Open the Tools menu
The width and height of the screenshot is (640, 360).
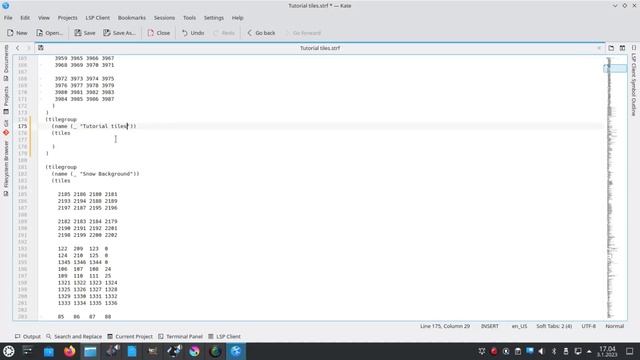189,18
